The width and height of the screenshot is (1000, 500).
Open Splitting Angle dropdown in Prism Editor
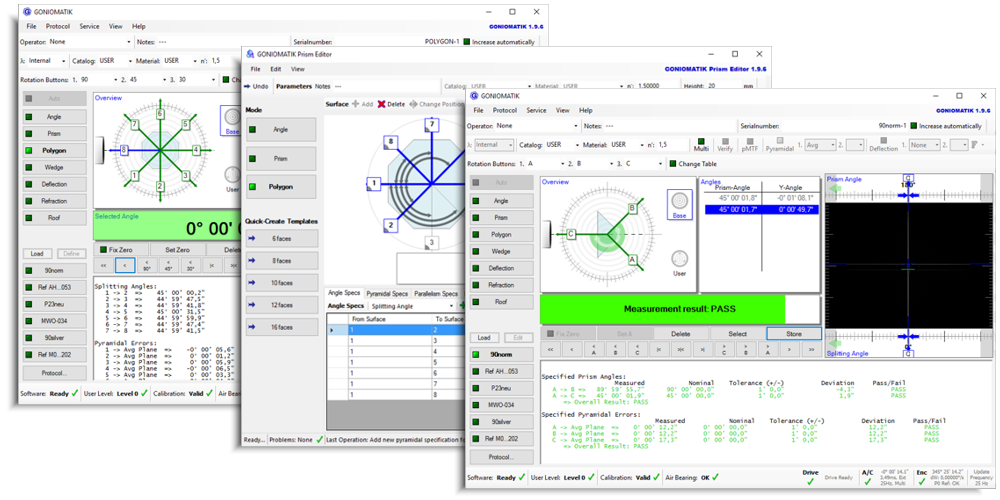click(412, 306)
